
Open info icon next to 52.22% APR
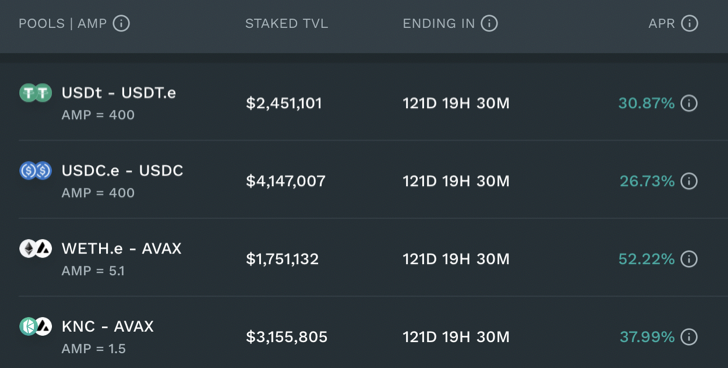click(689, 259)
